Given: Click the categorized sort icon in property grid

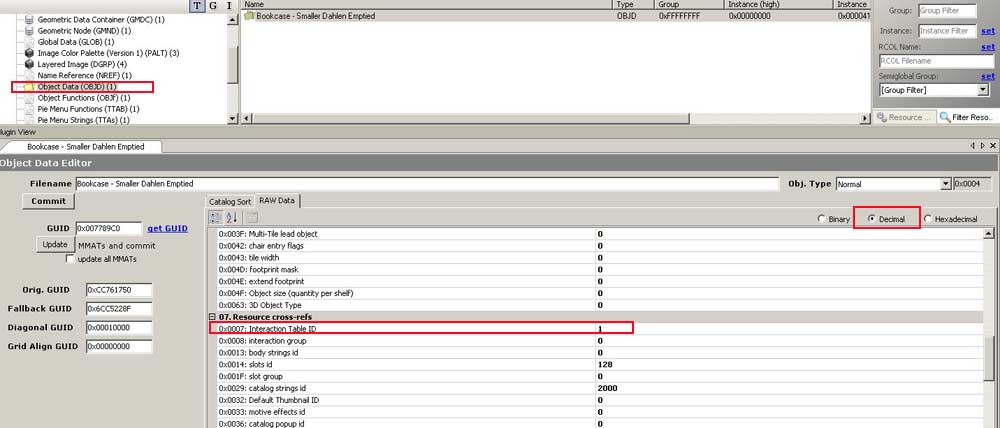Looking at the screenshot, I should coord(216,218).
